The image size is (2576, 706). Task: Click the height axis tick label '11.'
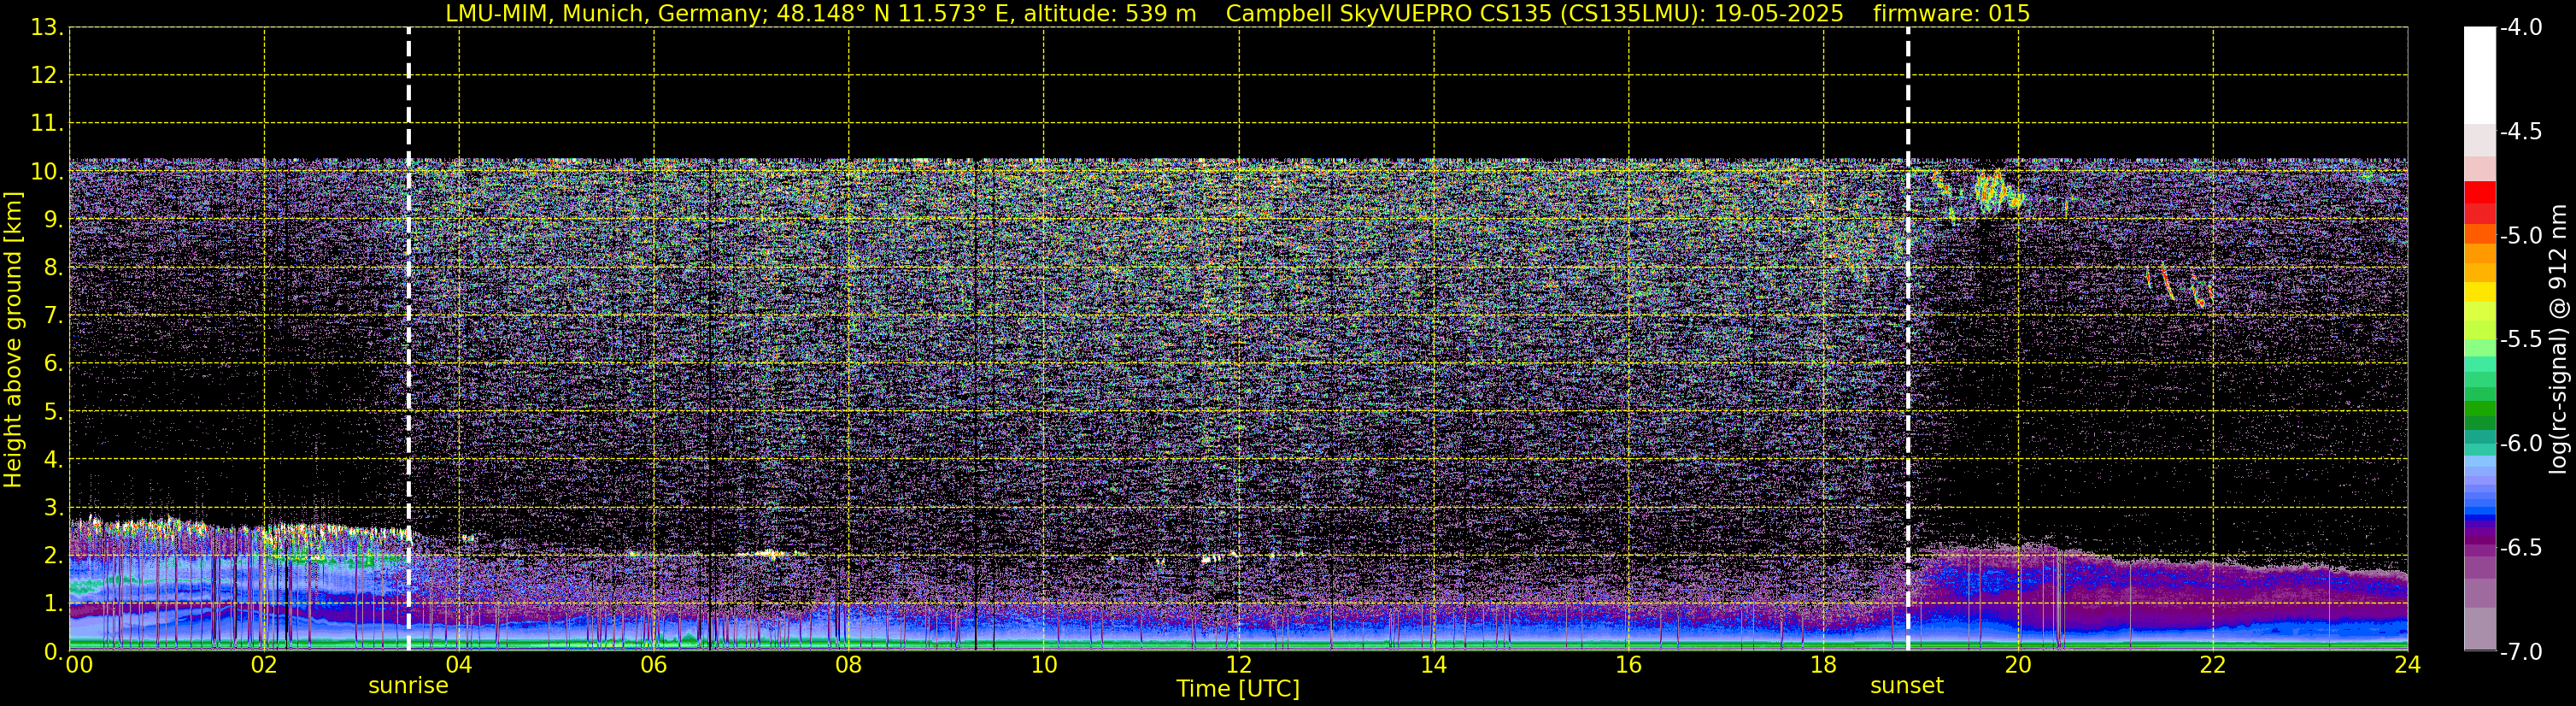[47, 124]
